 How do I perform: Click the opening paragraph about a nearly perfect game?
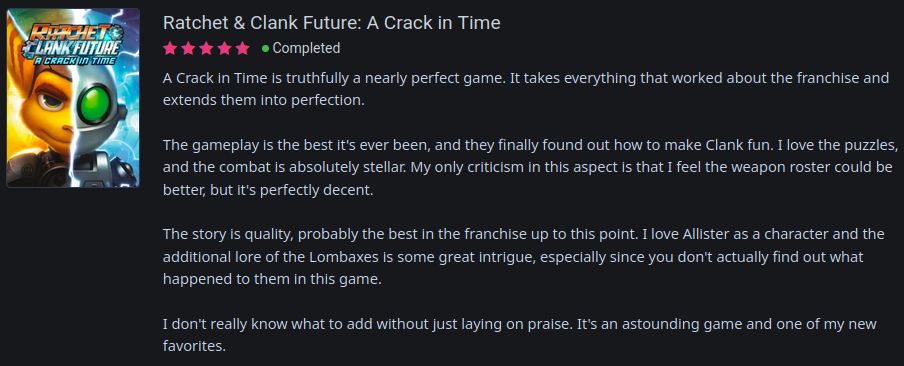point(526,89)
